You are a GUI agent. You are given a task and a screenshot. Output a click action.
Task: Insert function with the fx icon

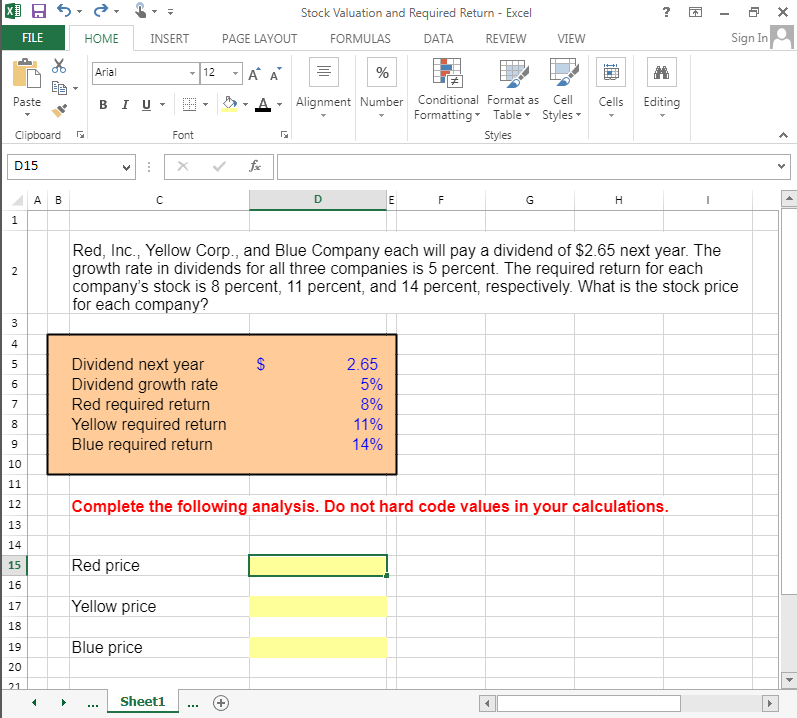pos(255,166)
